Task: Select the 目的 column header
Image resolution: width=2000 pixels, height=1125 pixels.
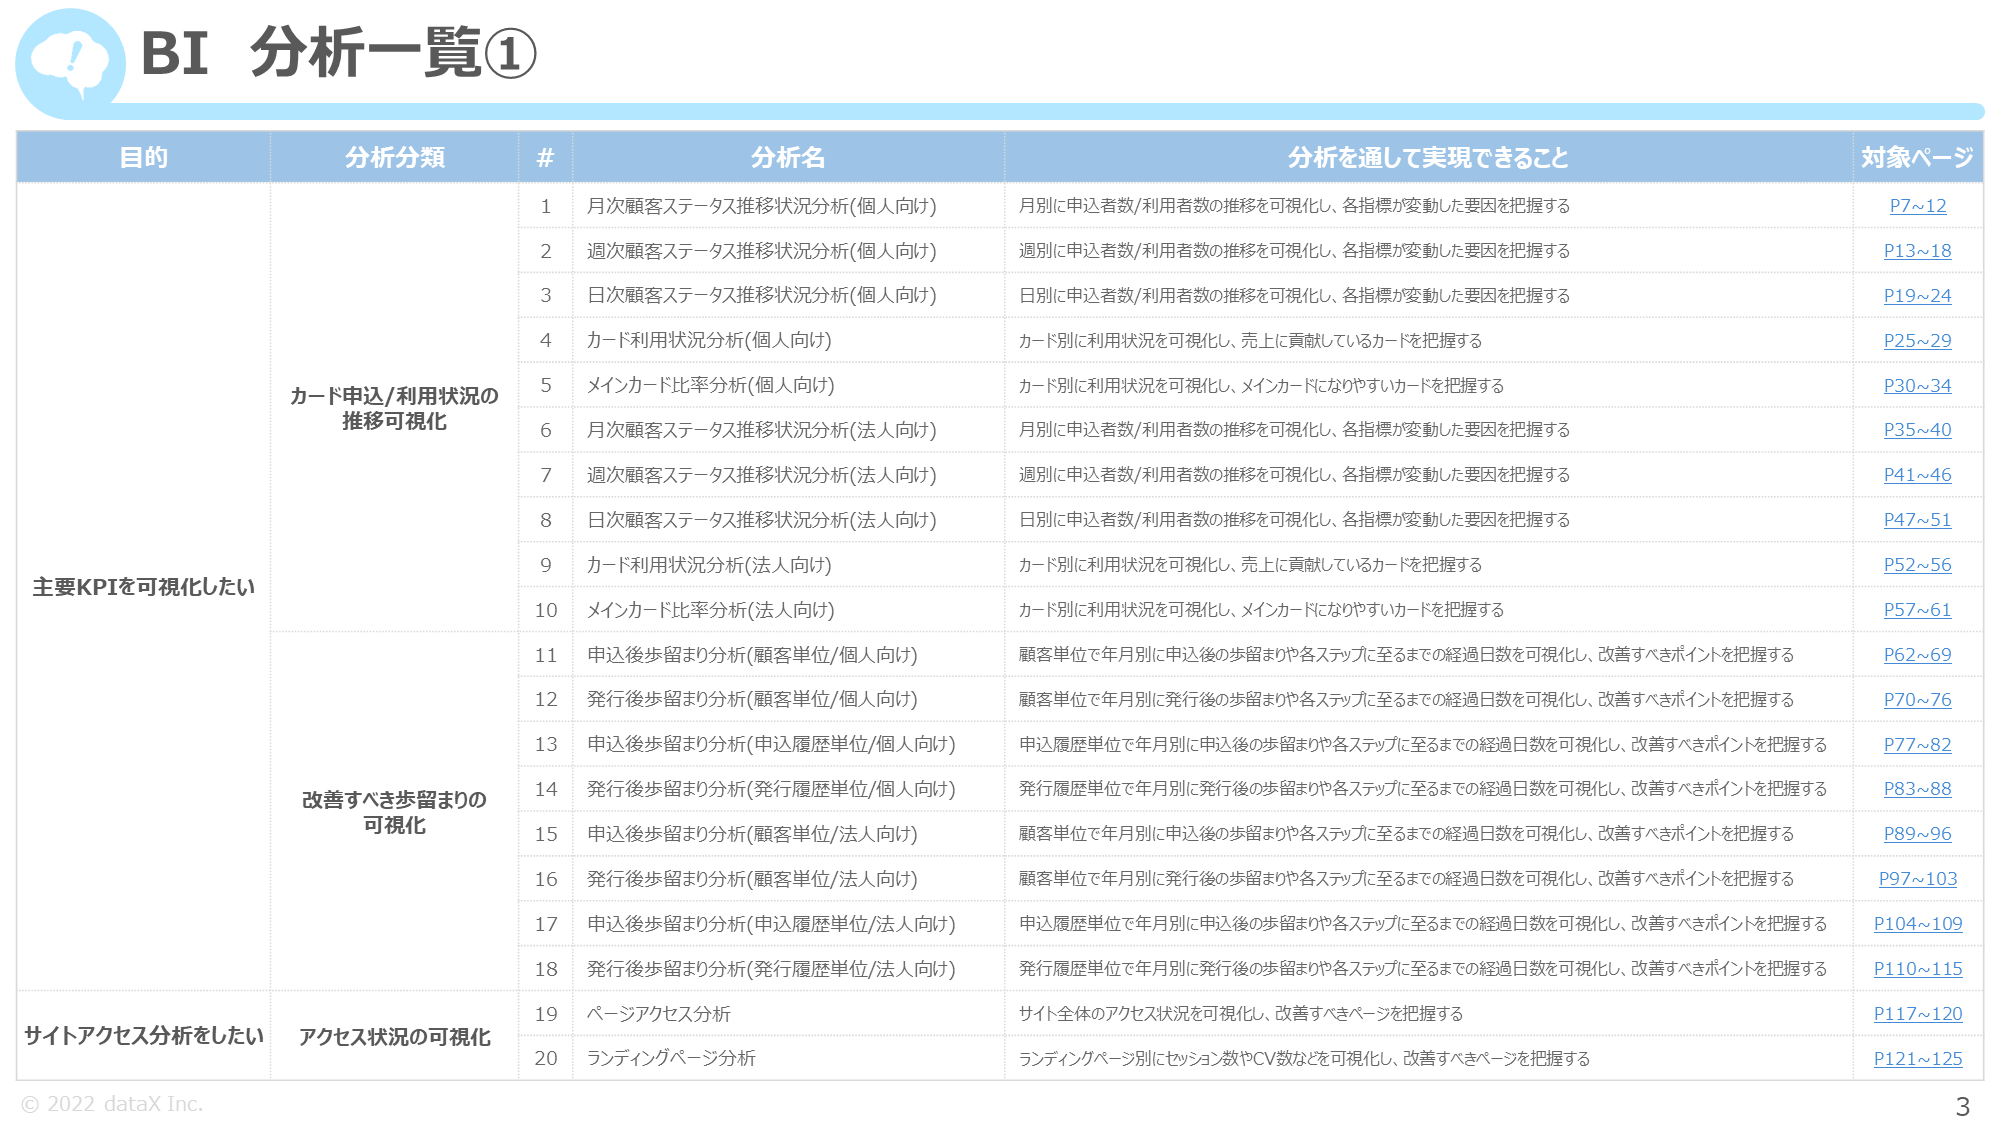Action: [144, 157]
